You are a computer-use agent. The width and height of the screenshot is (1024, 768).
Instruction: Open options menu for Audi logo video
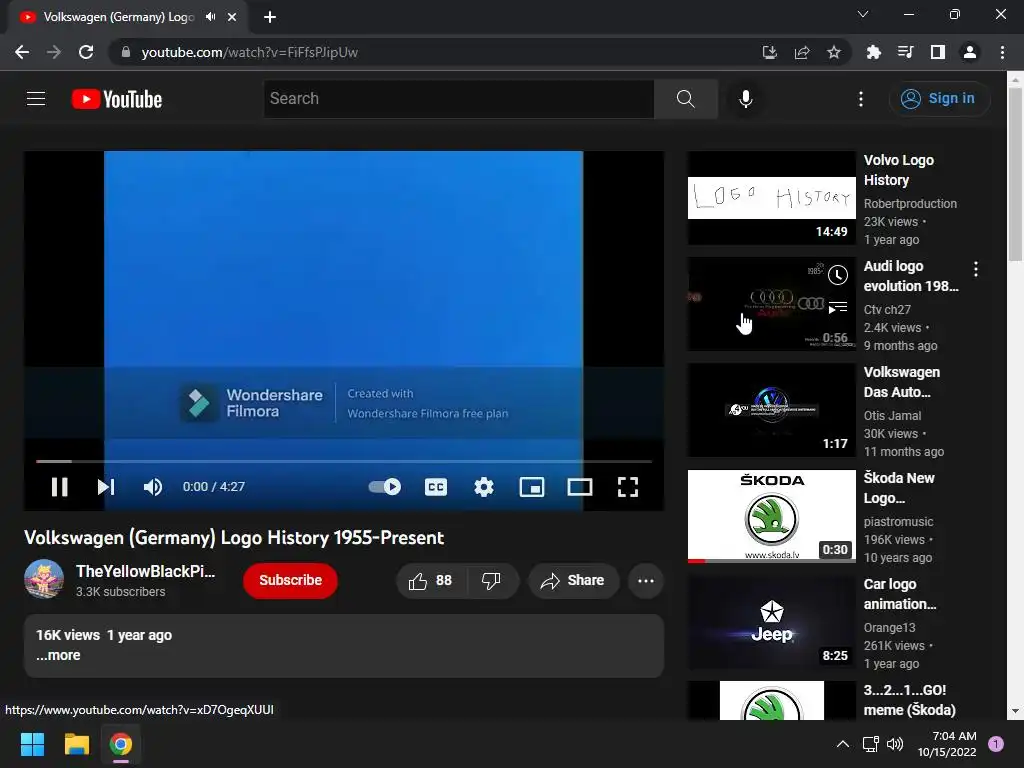click(976, 269)
